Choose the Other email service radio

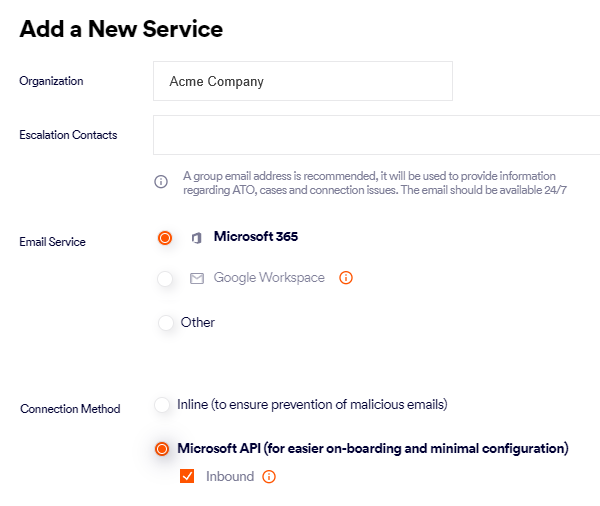click(x=166, y=323)
